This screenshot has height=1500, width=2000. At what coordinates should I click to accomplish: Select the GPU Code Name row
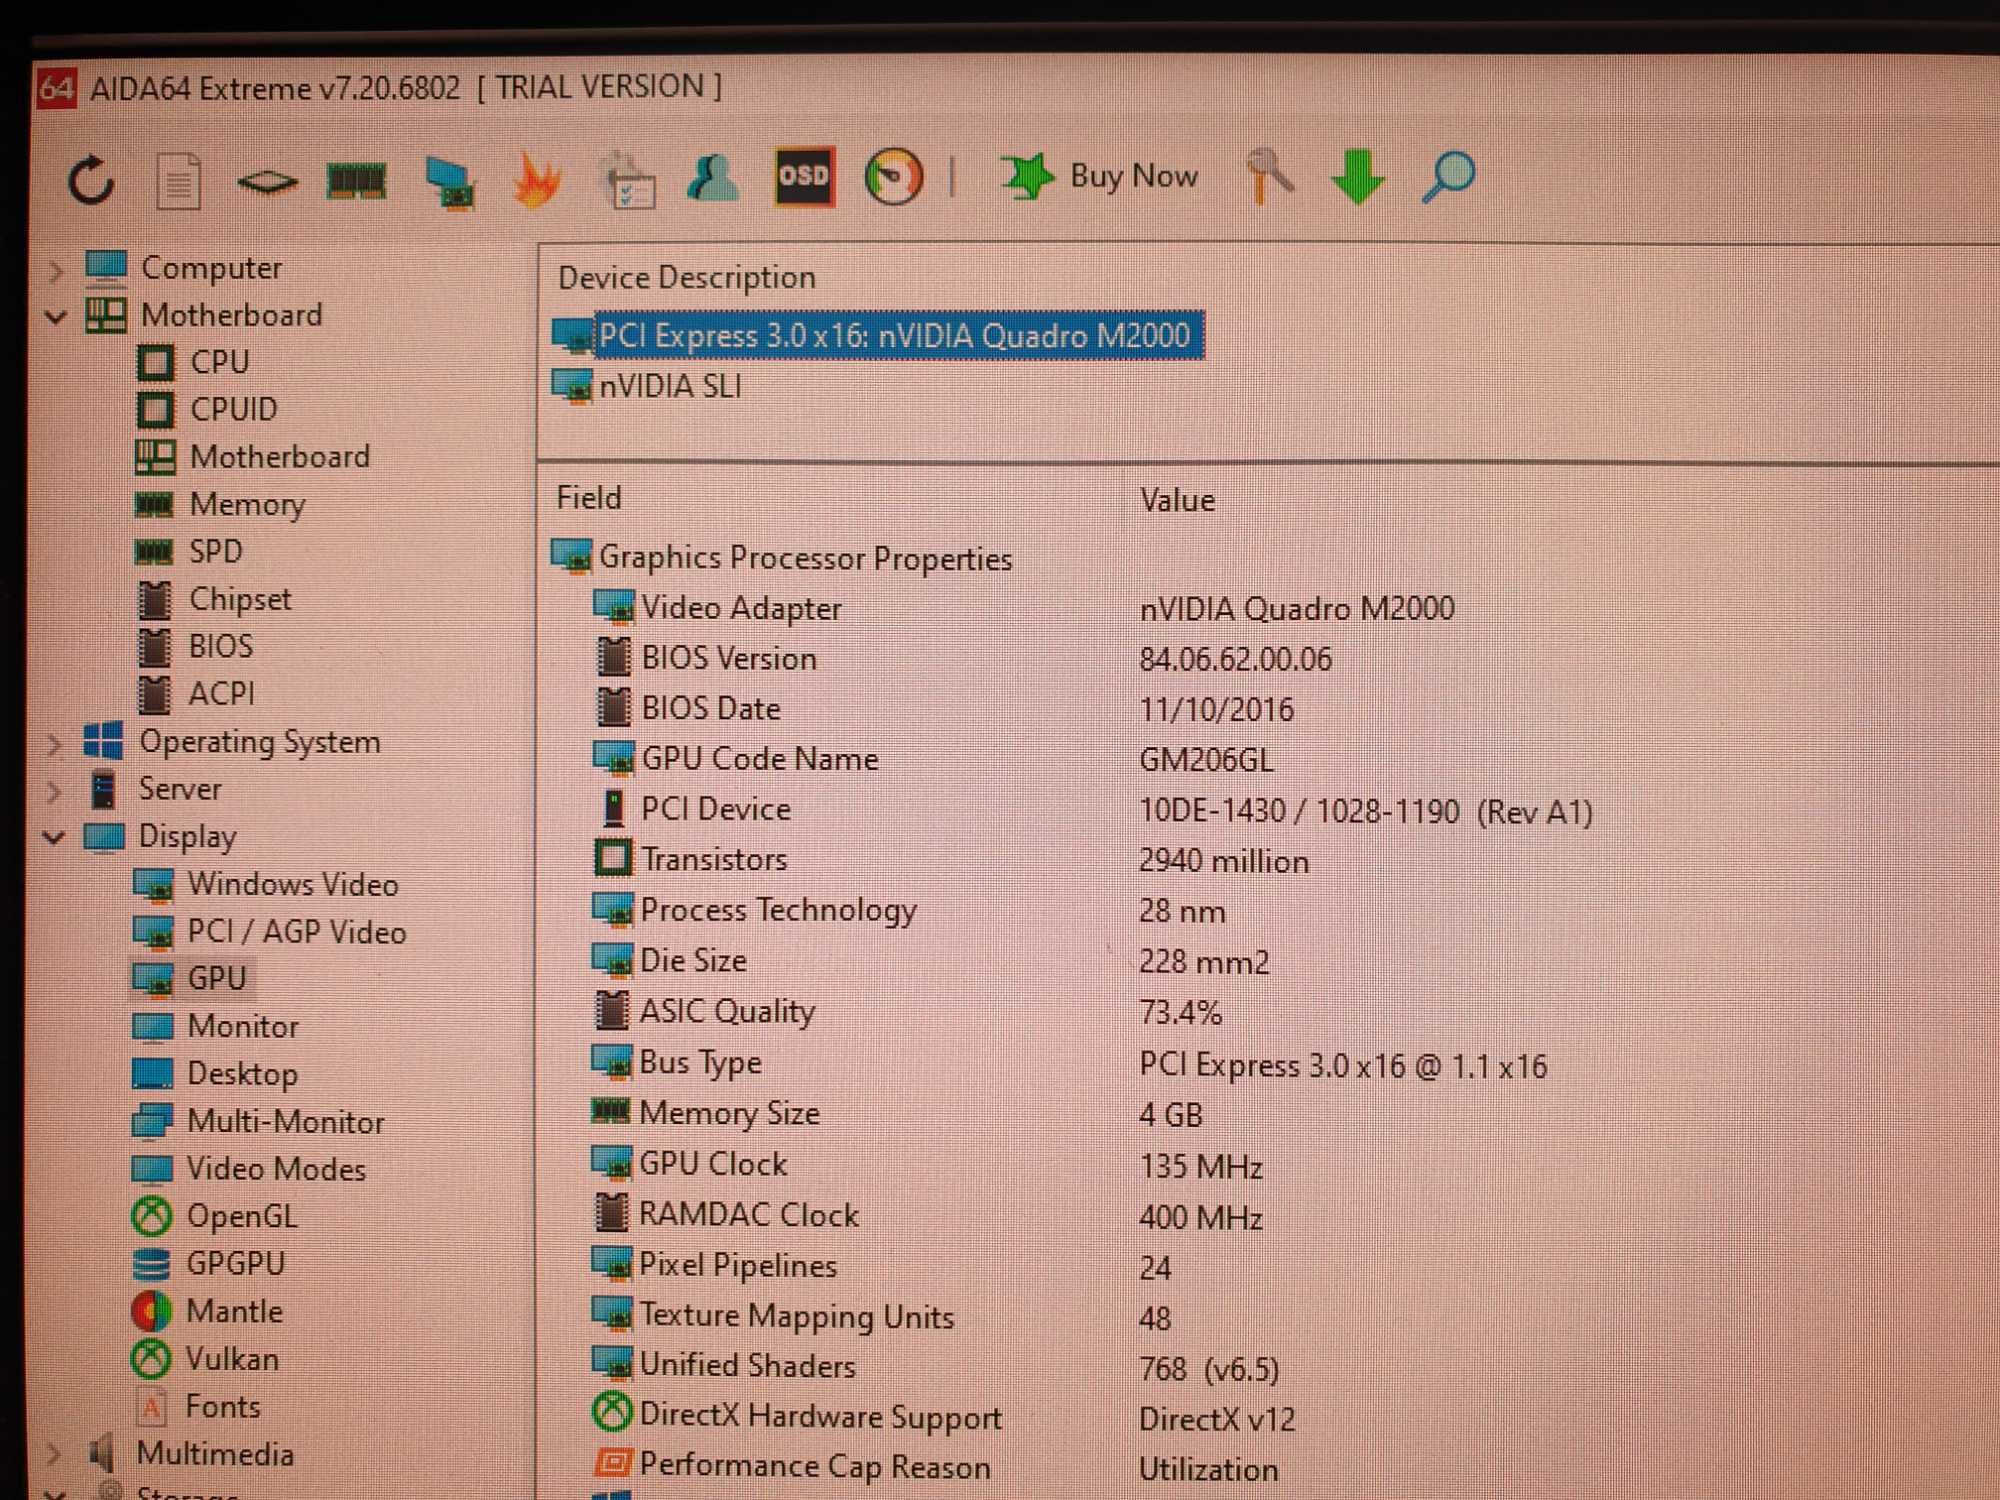pyautogui.click(x=933, y=759)
